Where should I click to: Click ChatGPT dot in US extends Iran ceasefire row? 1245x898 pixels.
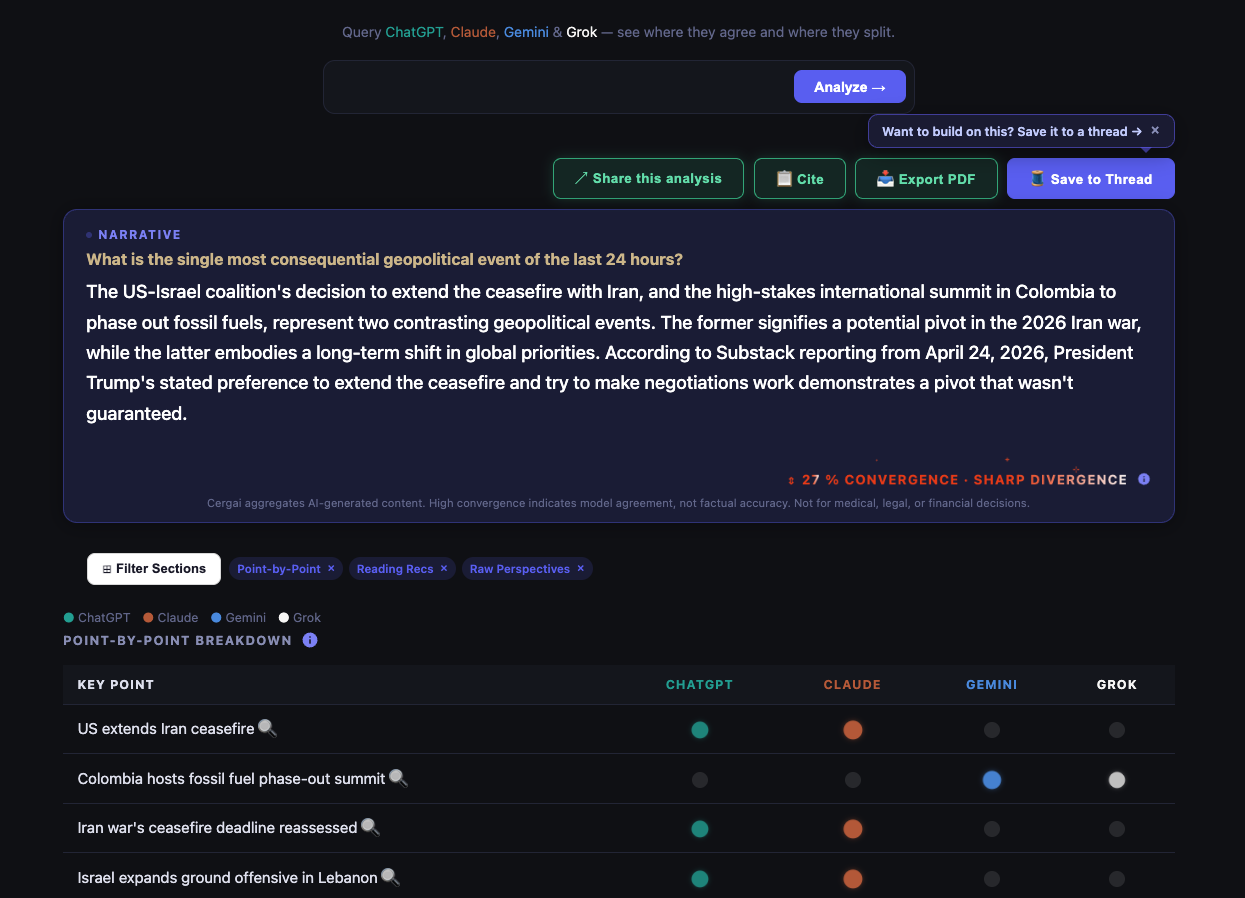pos(700,730)
